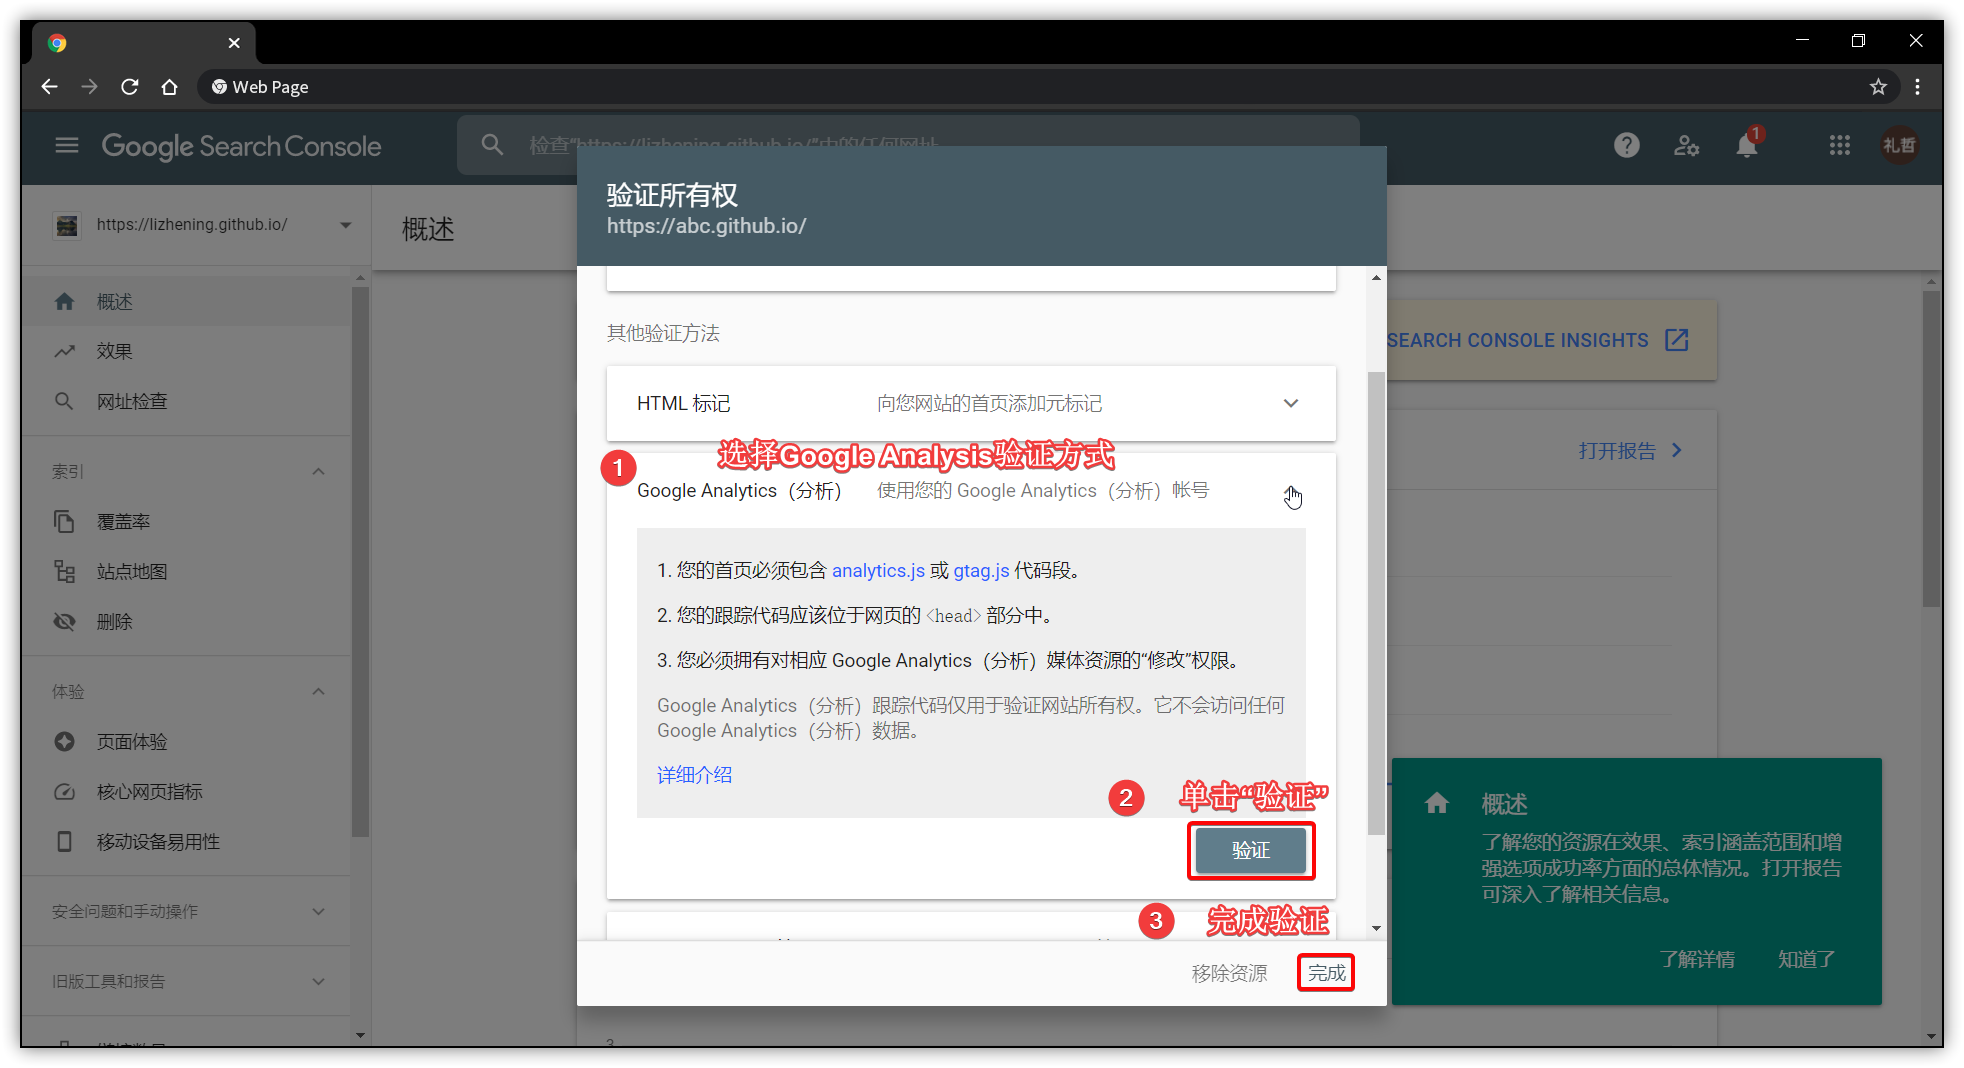Open SEARCH CONSOLE INSIGHTS link

(1537, 340)
